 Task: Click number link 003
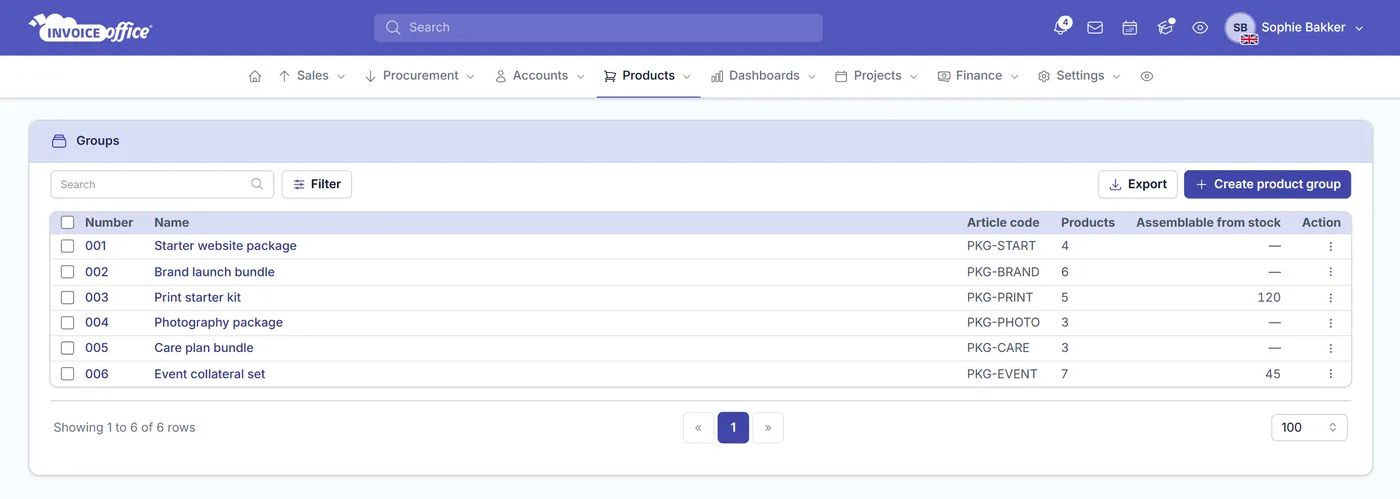97,298
